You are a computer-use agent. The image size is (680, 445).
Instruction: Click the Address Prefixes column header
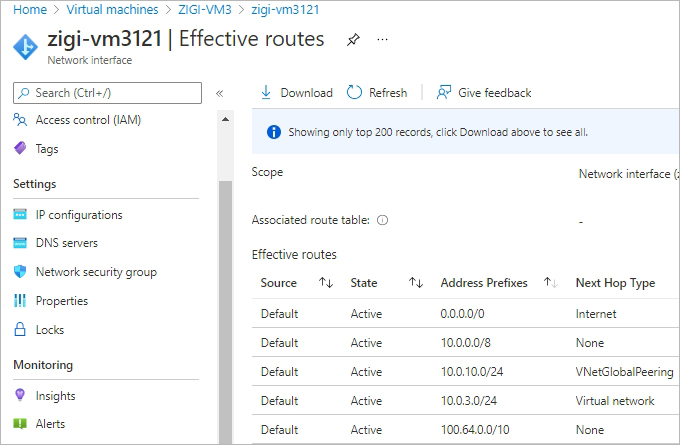pyautogui.click(x=484, y=283)
